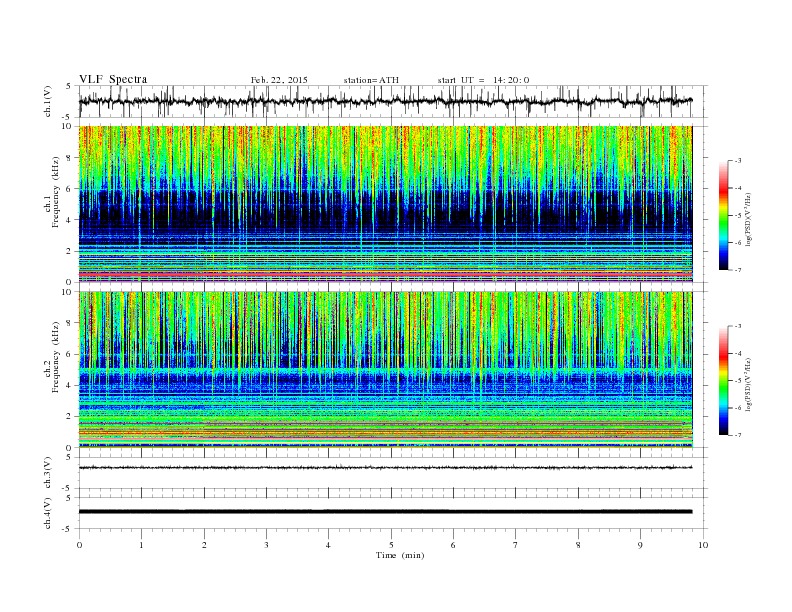Click the ch.2 spectrogram plot
792x612 pixels.
(x=385, y=370)
